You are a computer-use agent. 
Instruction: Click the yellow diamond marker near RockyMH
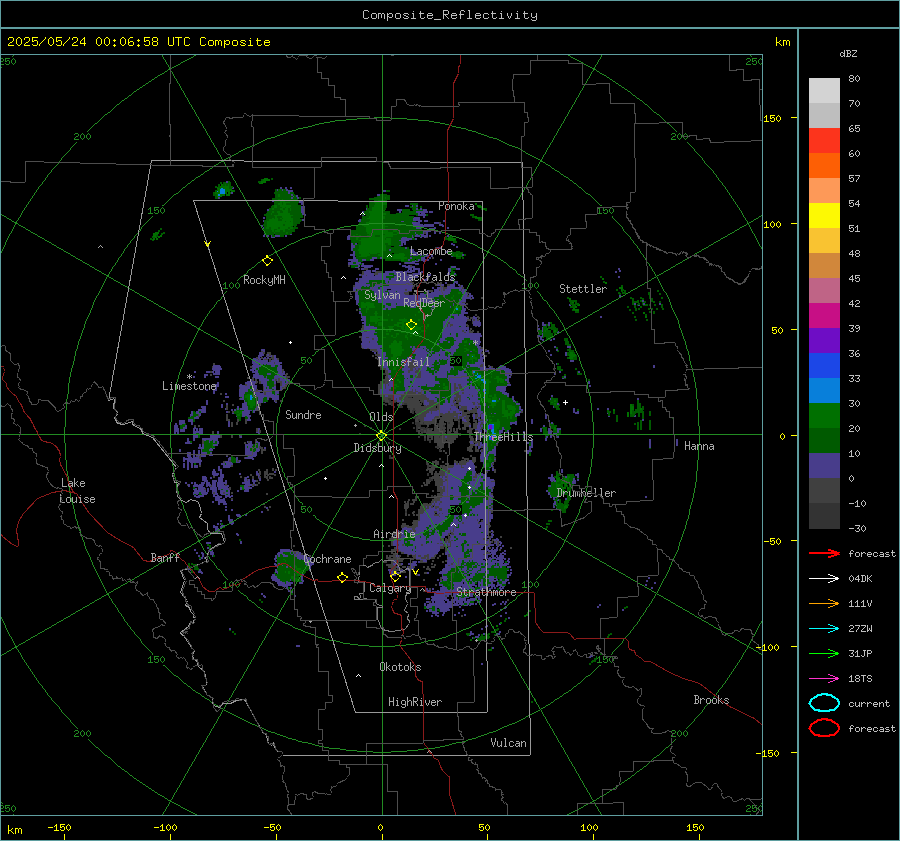pyautogui.click(x=267, y=261)
